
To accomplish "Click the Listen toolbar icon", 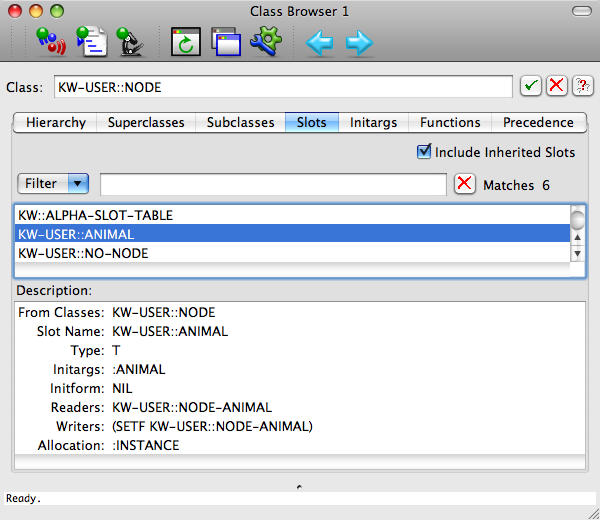I will (x=51, y=42).
